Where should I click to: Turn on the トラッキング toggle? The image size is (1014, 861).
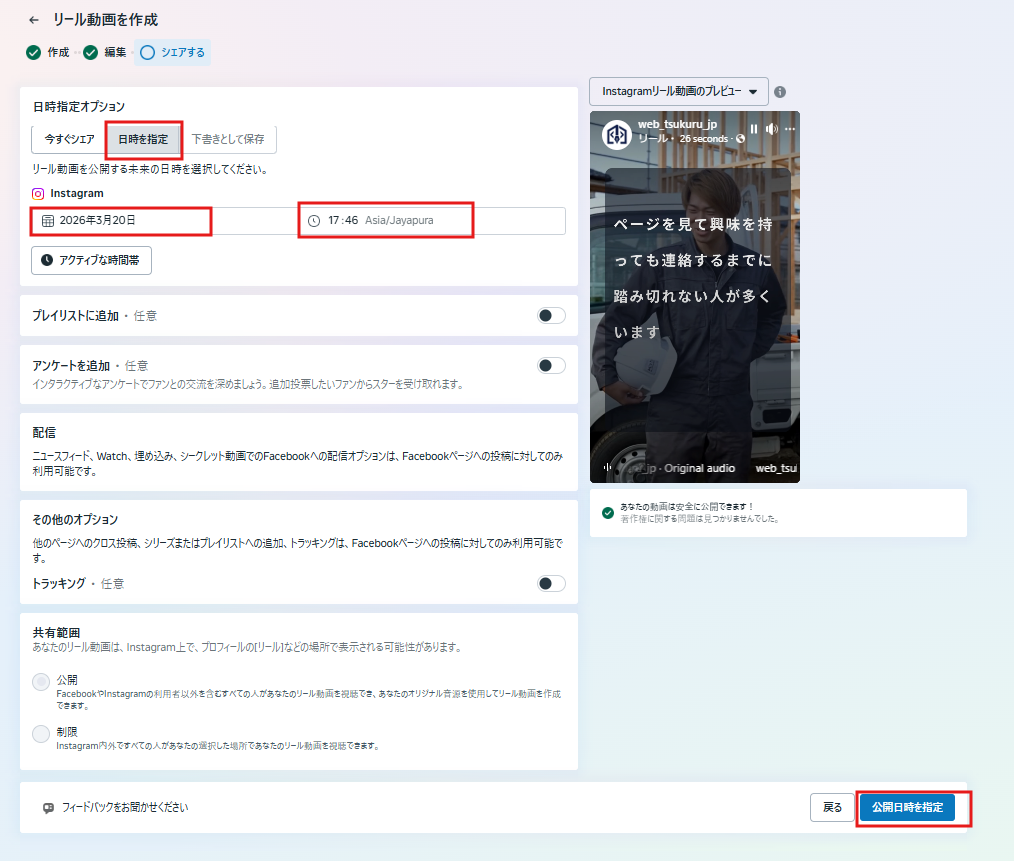point(551,584)
